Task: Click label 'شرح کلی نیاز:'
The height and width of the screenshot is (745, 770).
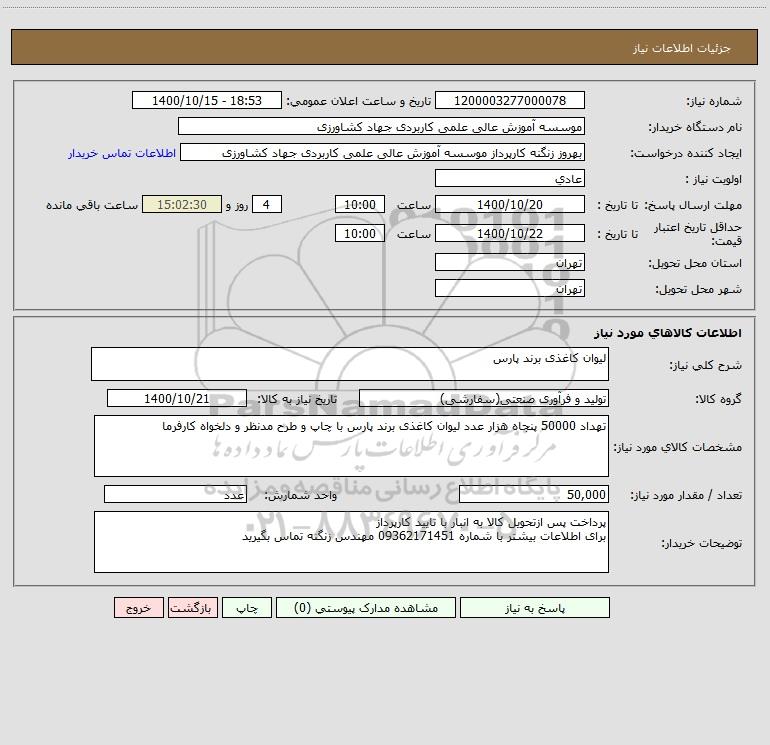Action: pos(705,365)
